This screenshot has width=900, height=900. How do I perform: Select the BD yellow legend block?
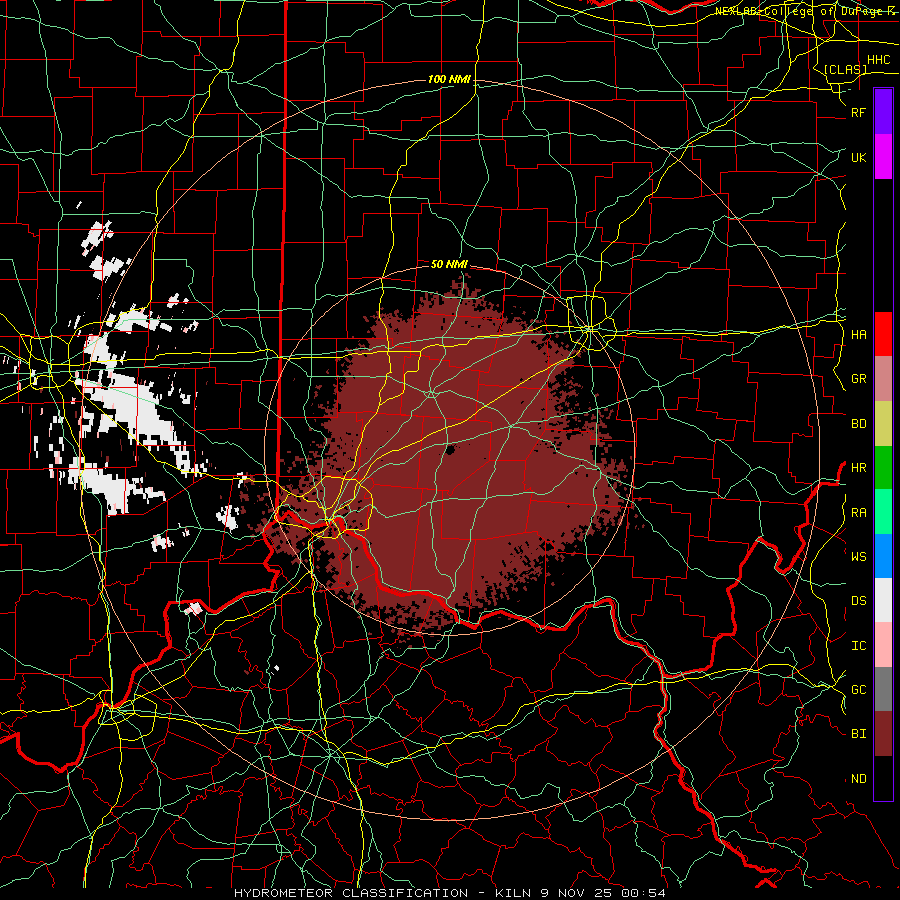(x=883, y=424)
